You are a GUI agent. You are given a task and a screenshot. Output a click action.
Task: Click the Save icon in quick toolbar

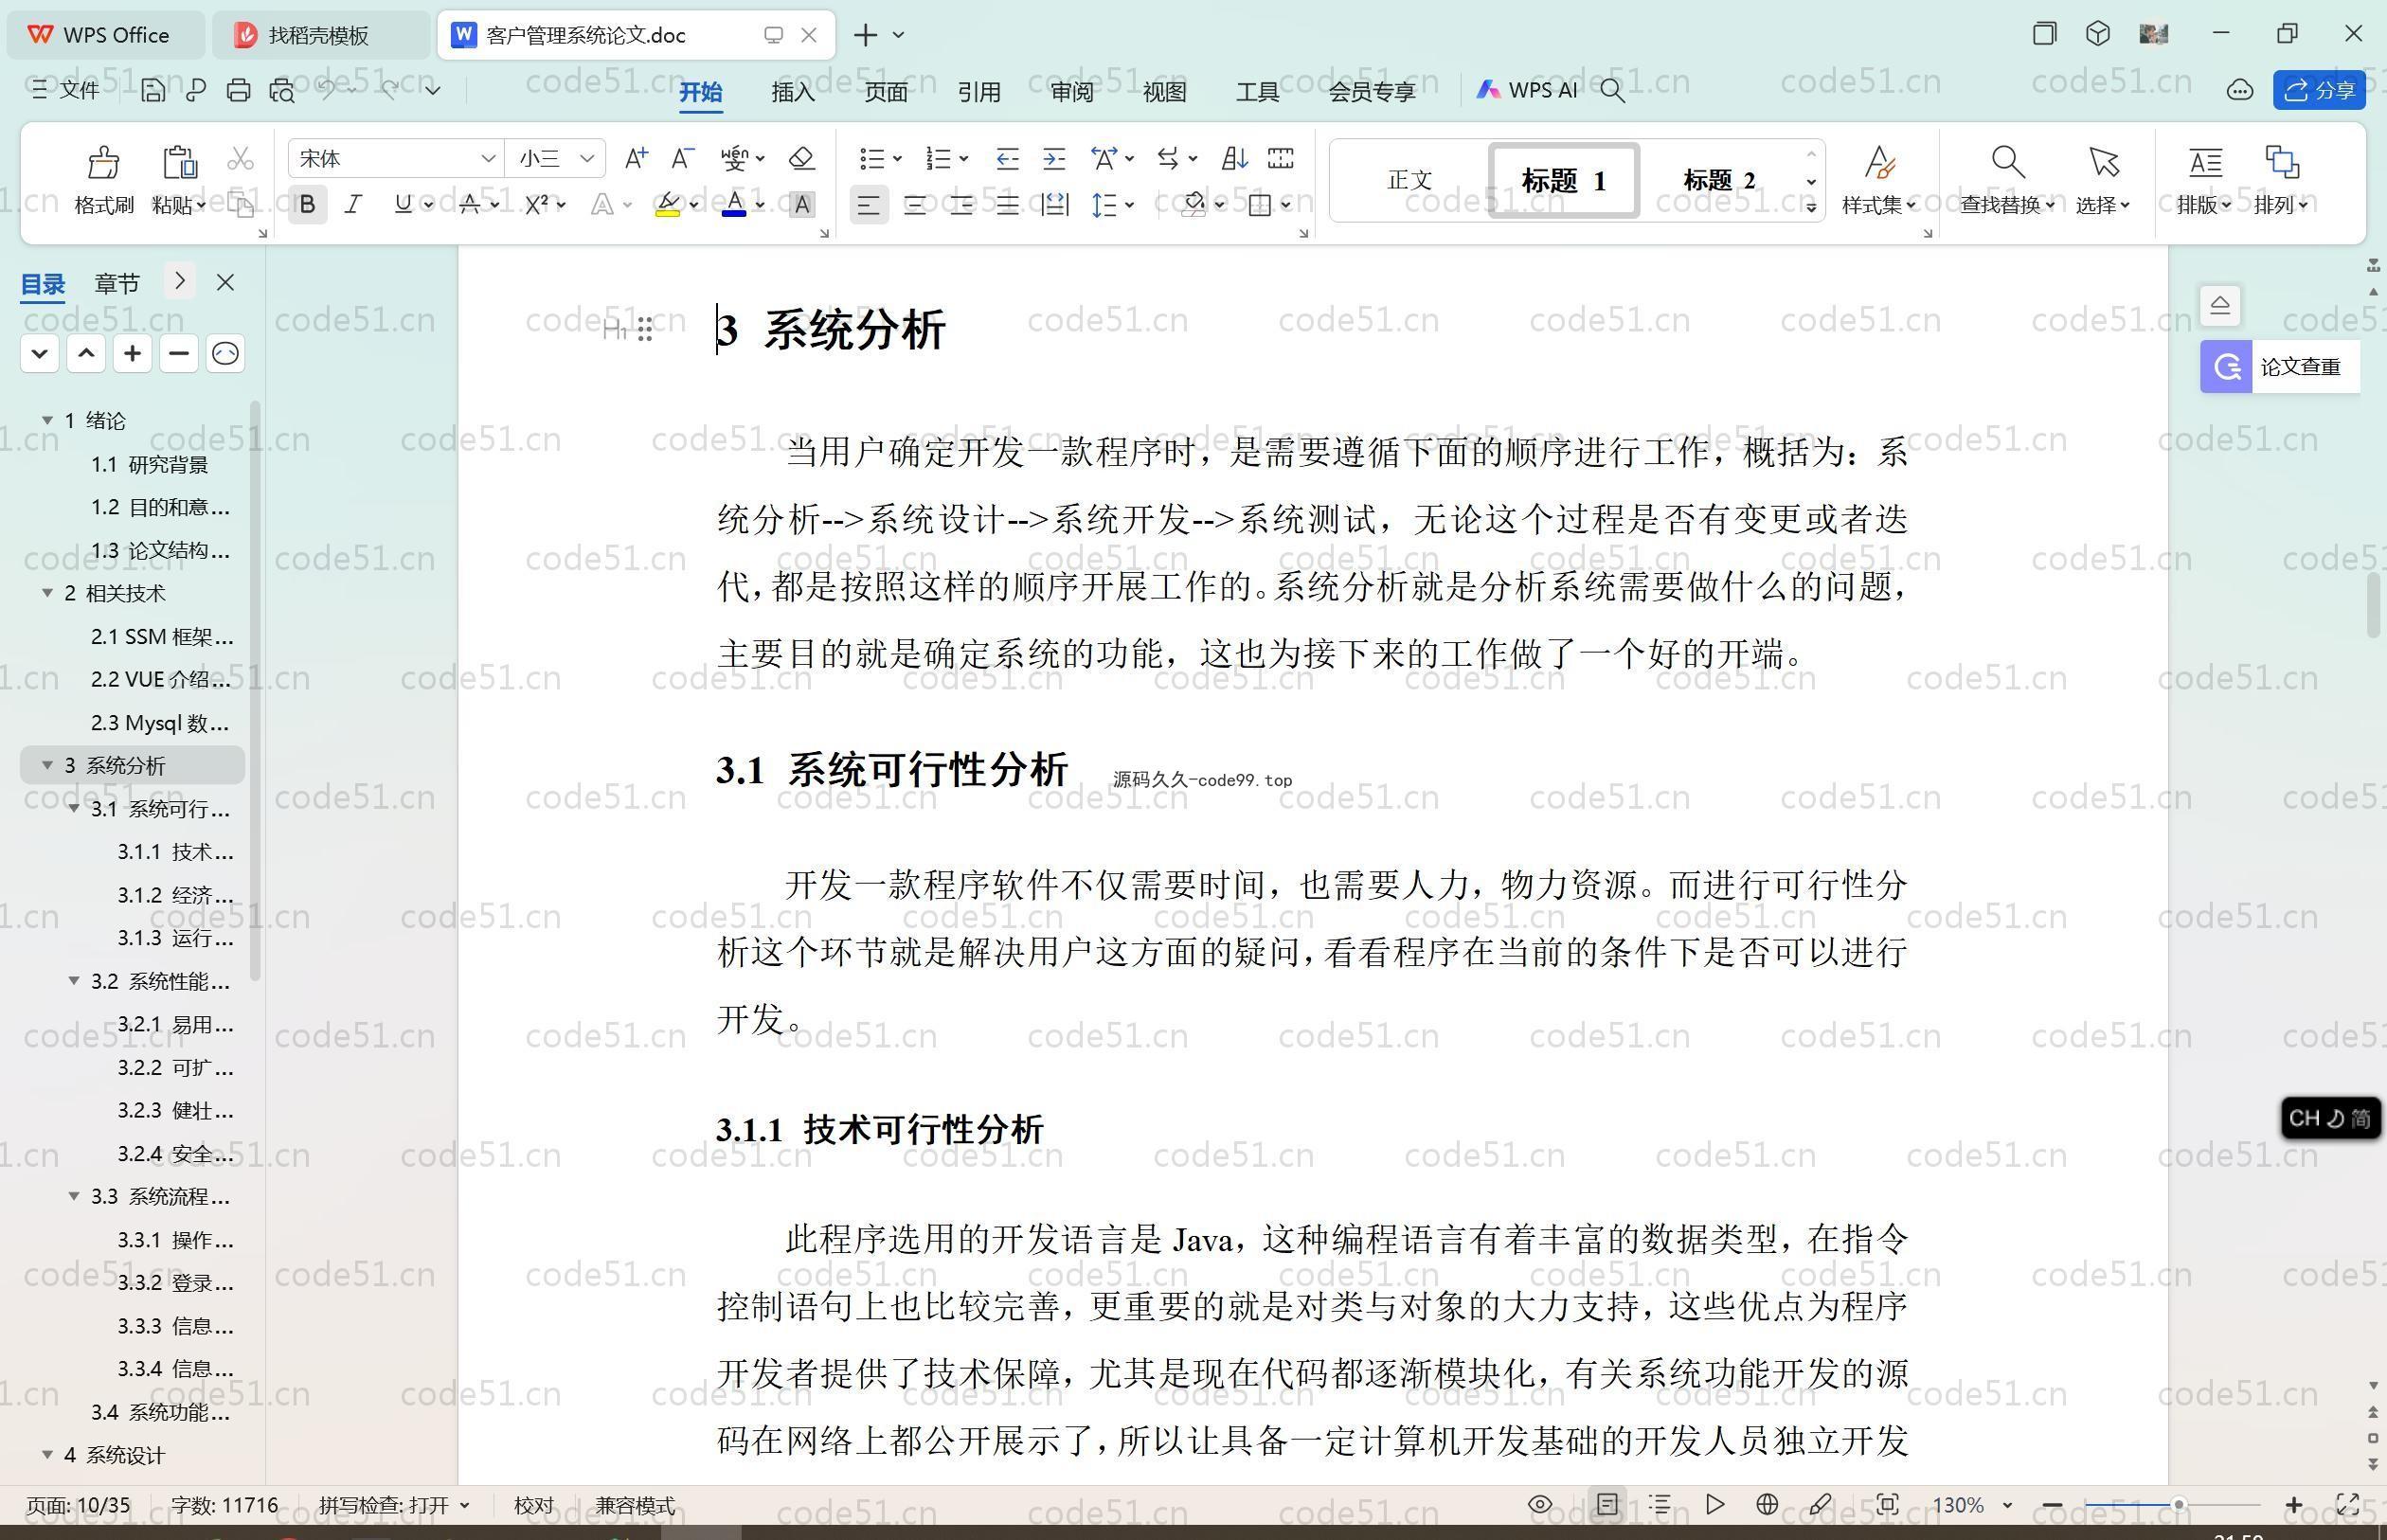(x=153, y=91)
